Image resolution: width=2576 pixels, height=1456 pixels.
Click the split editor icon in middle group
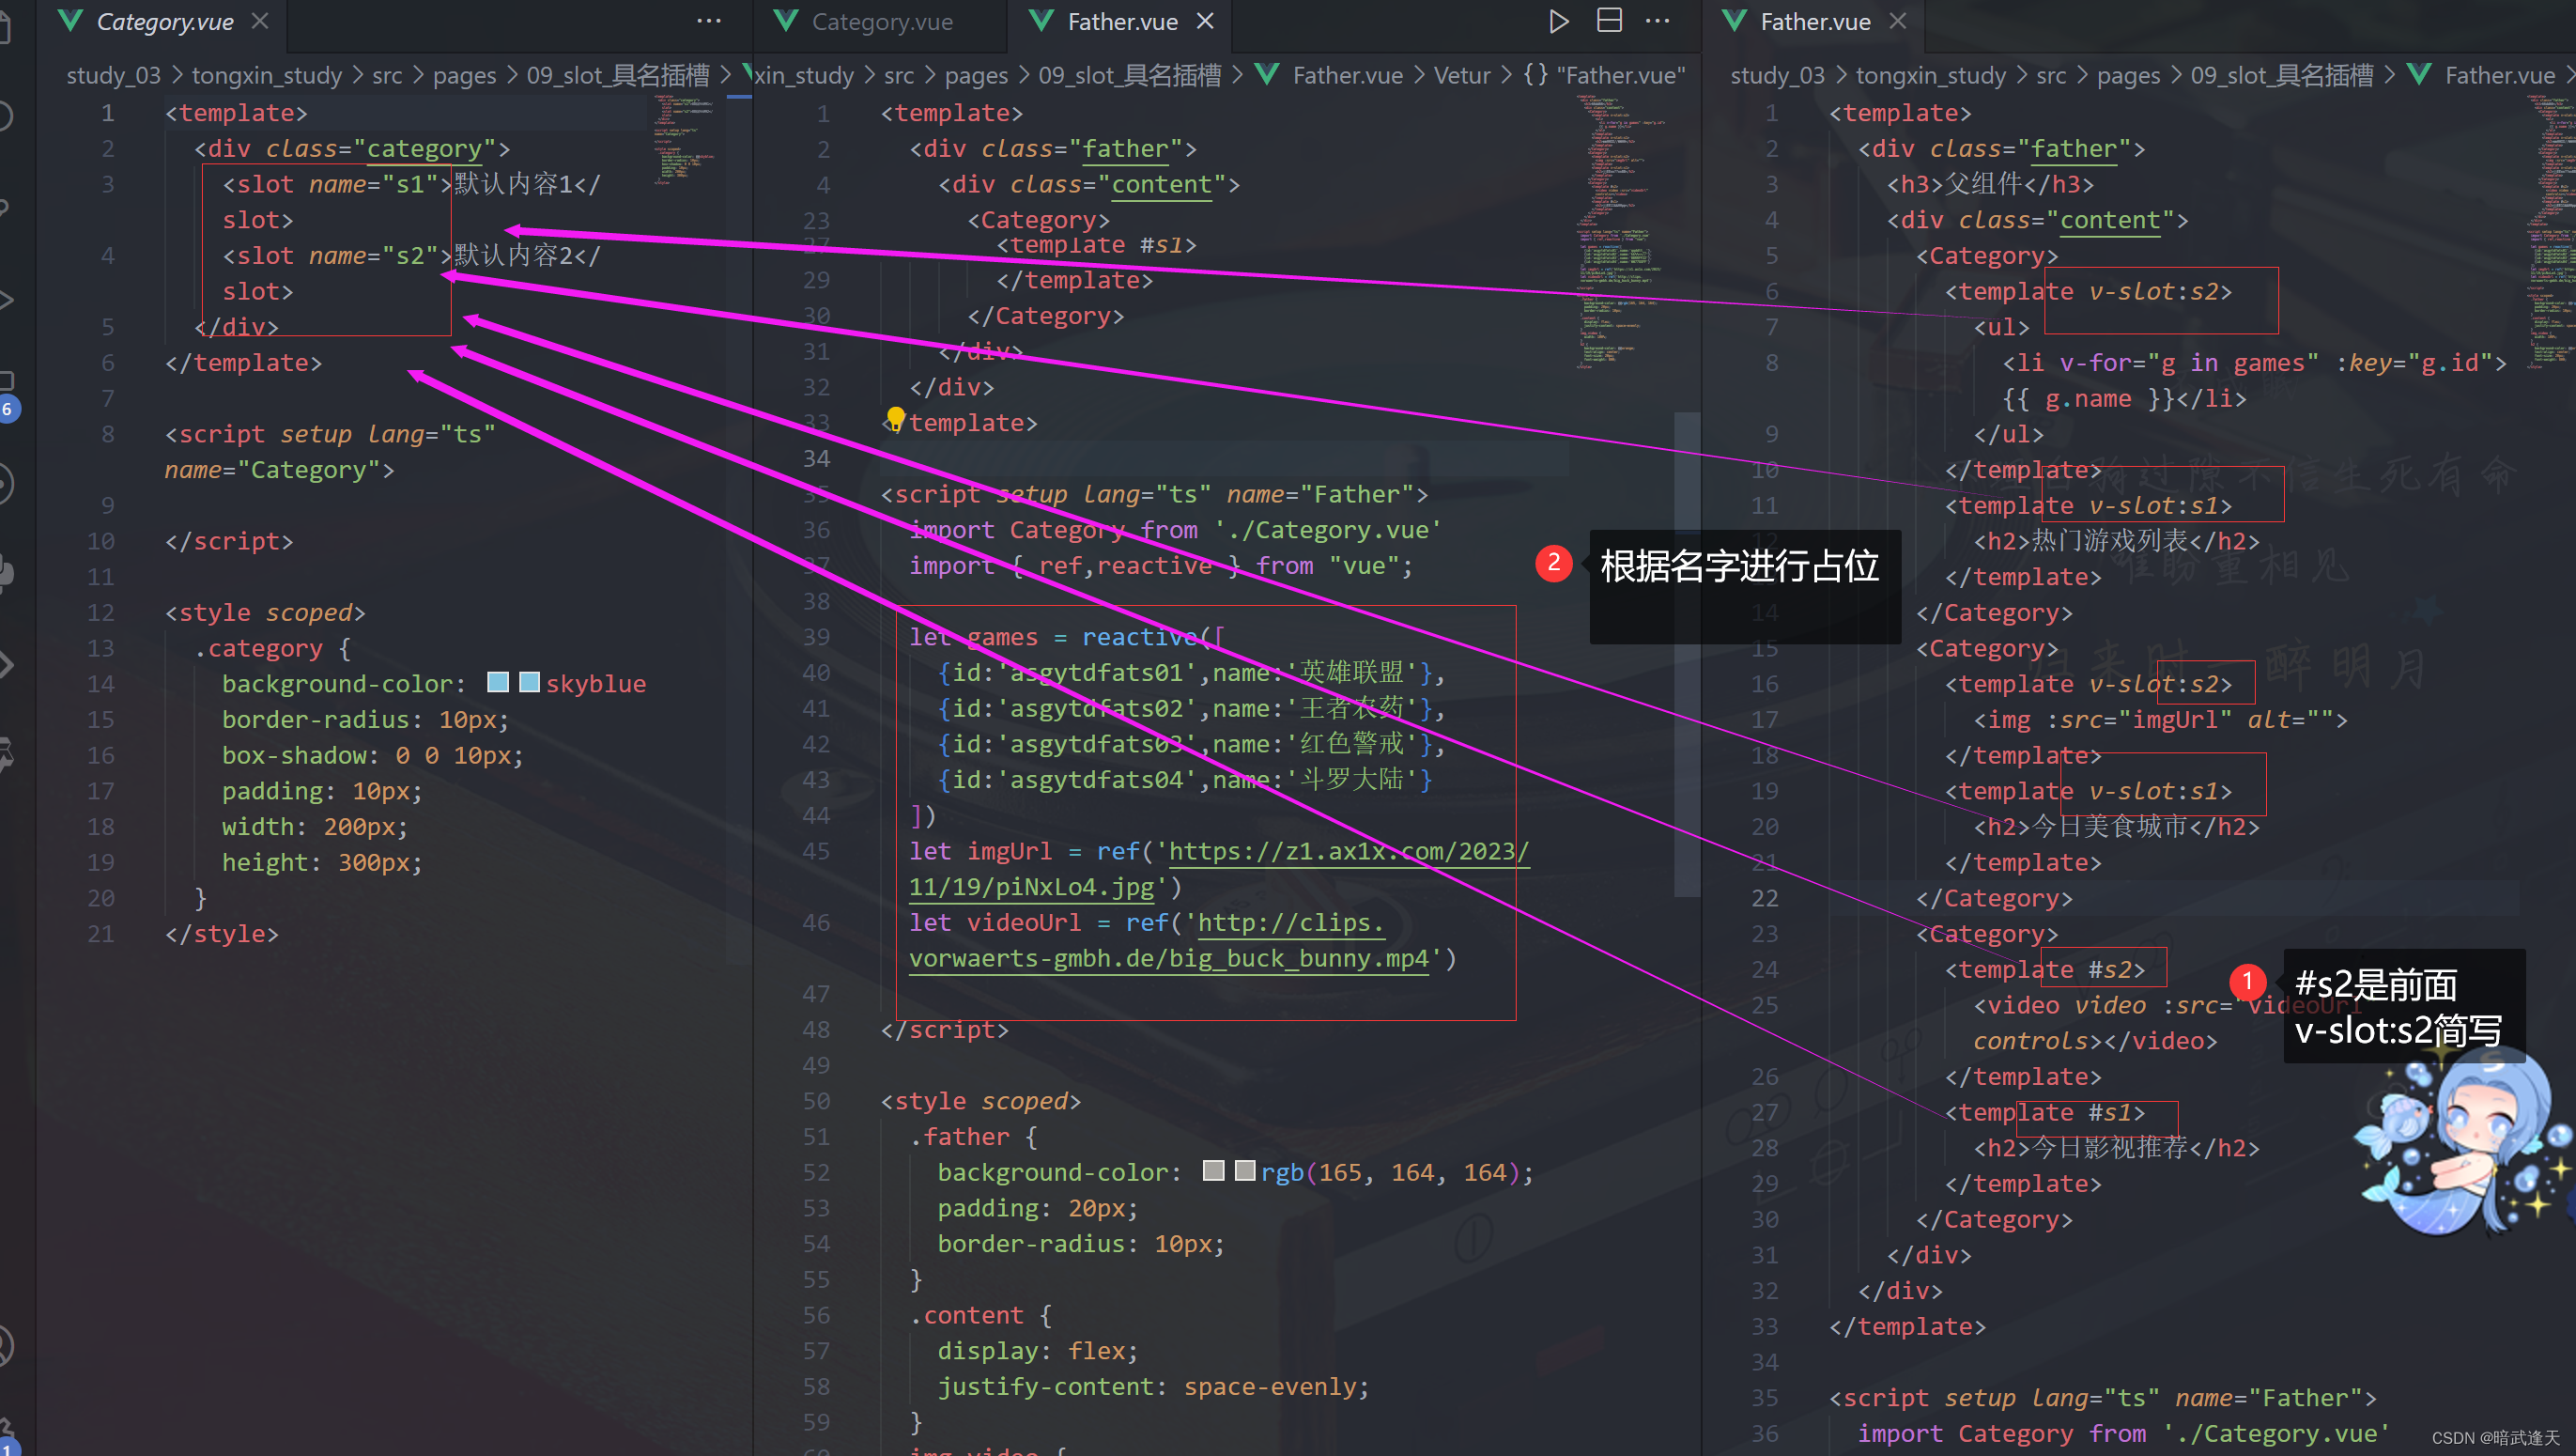click(x=1609, y=21)
